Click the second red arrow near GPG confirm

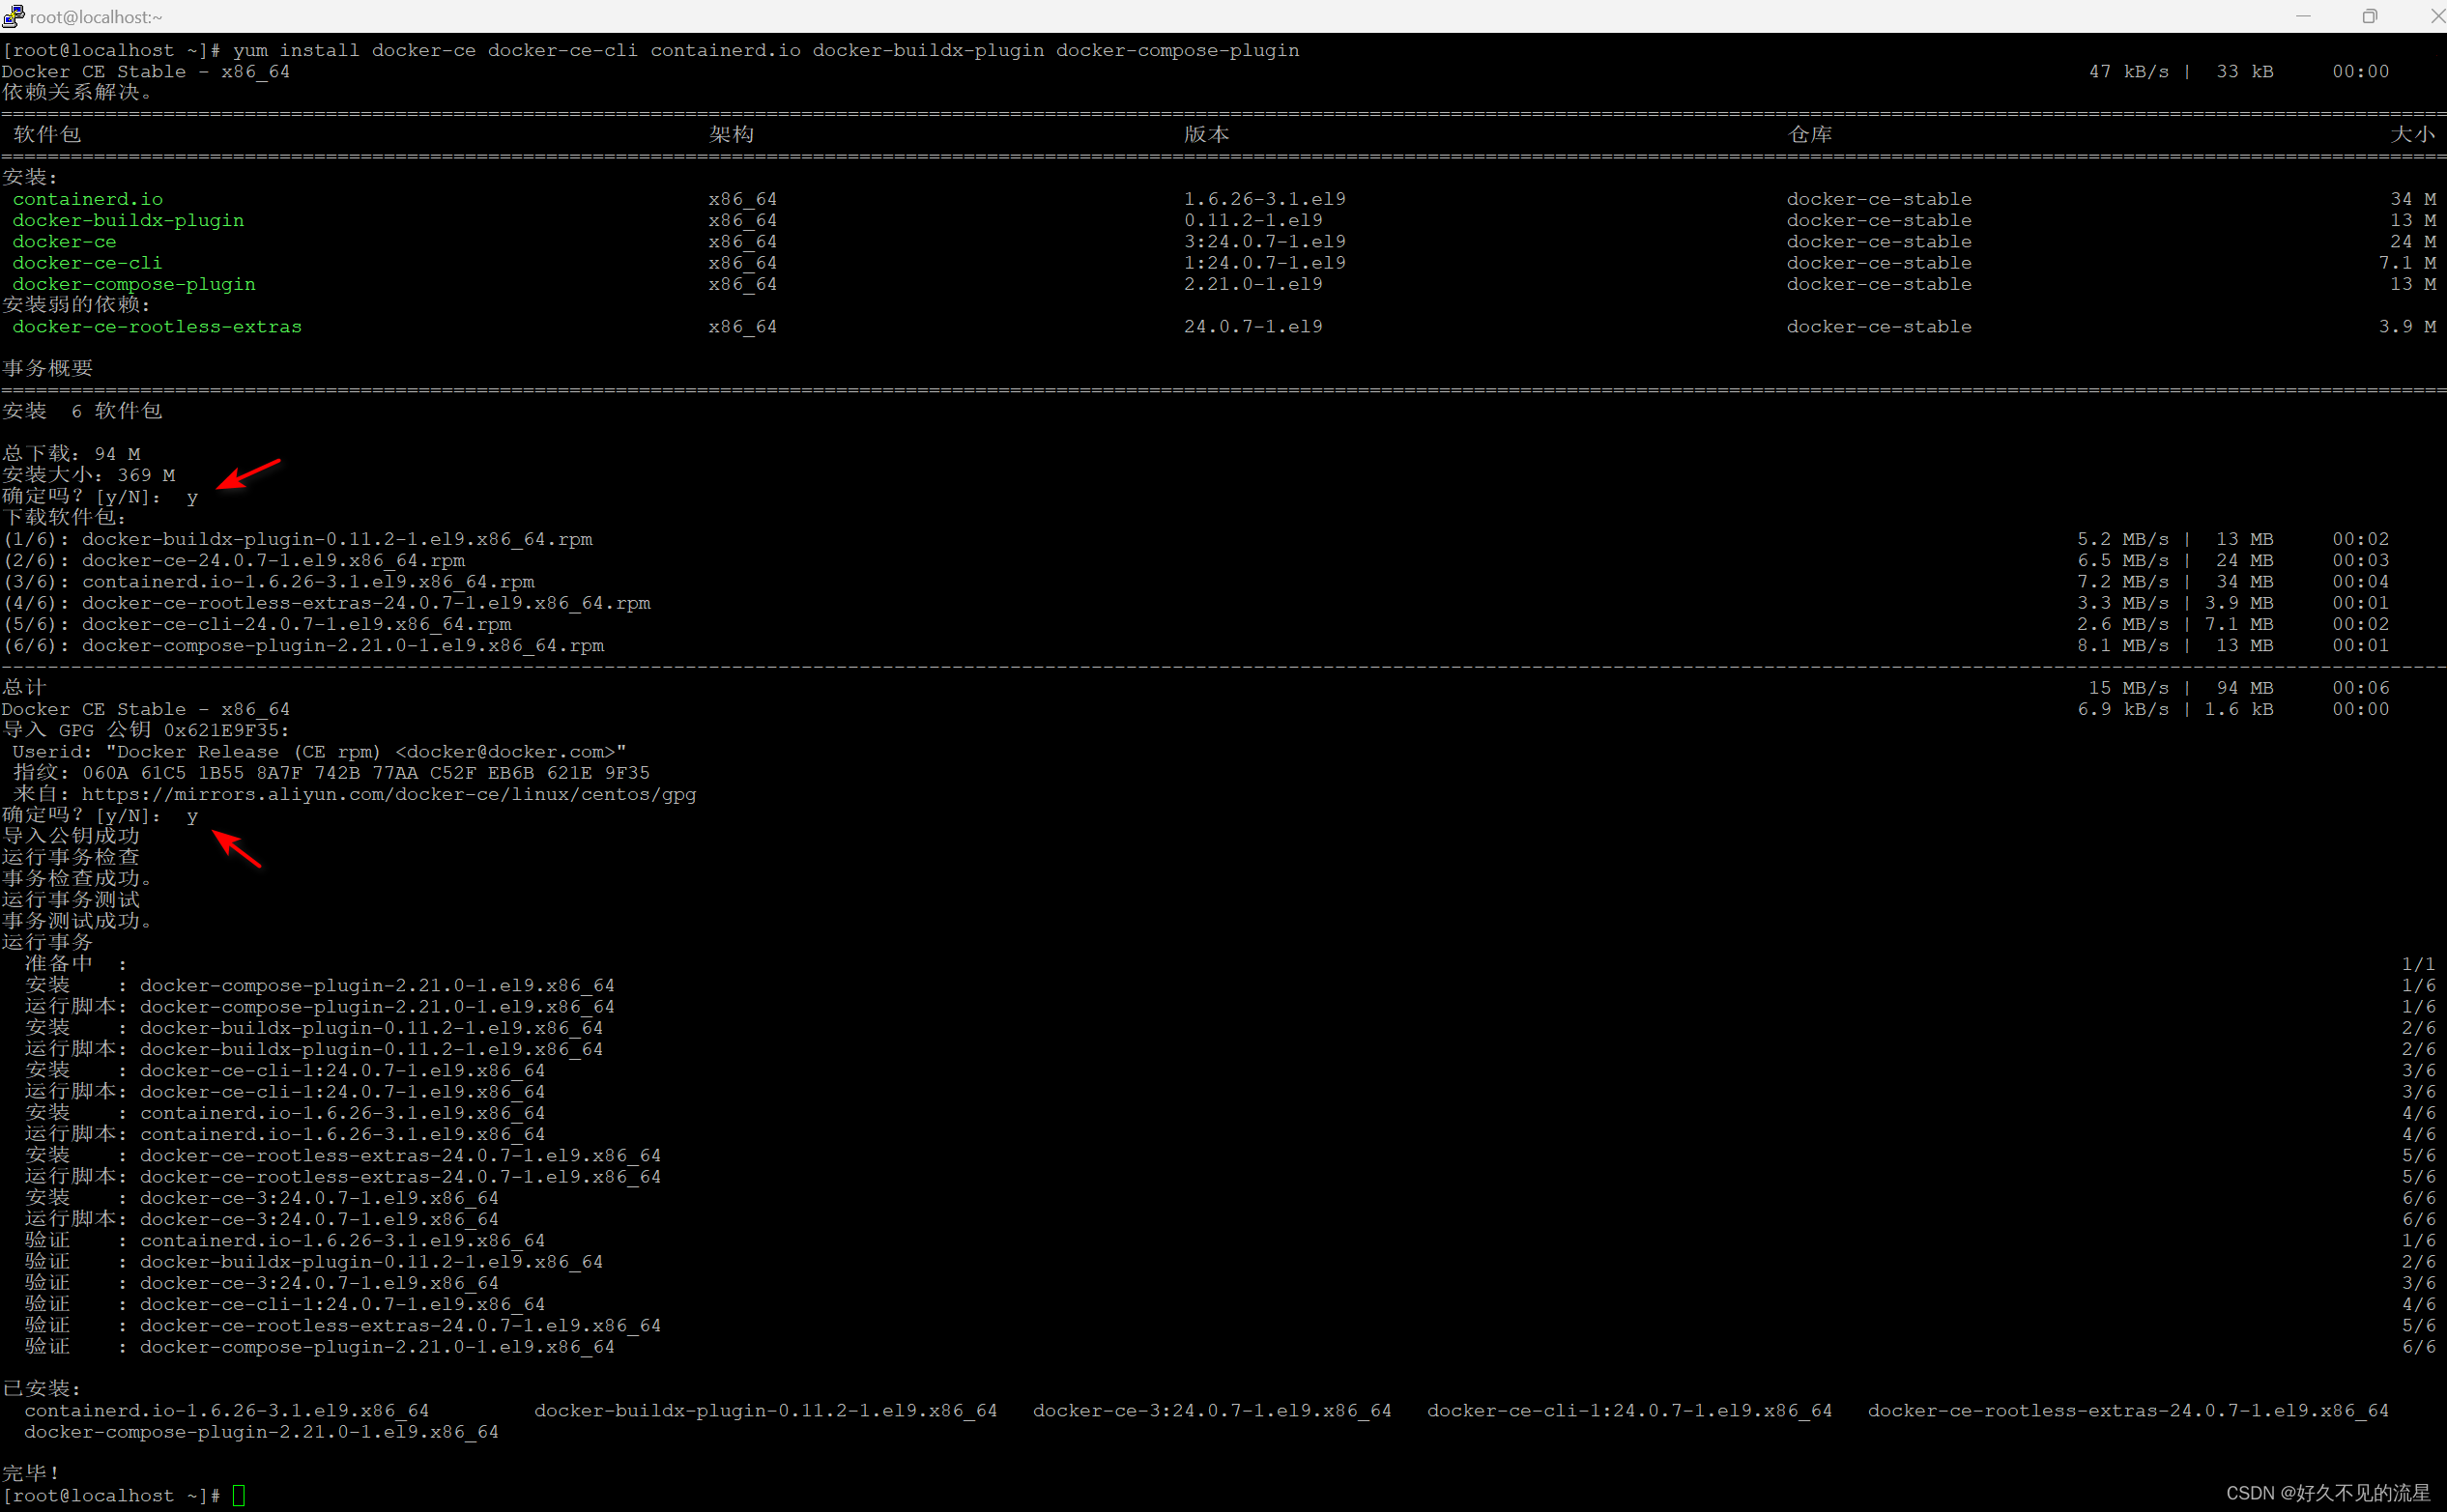point(237,848)
